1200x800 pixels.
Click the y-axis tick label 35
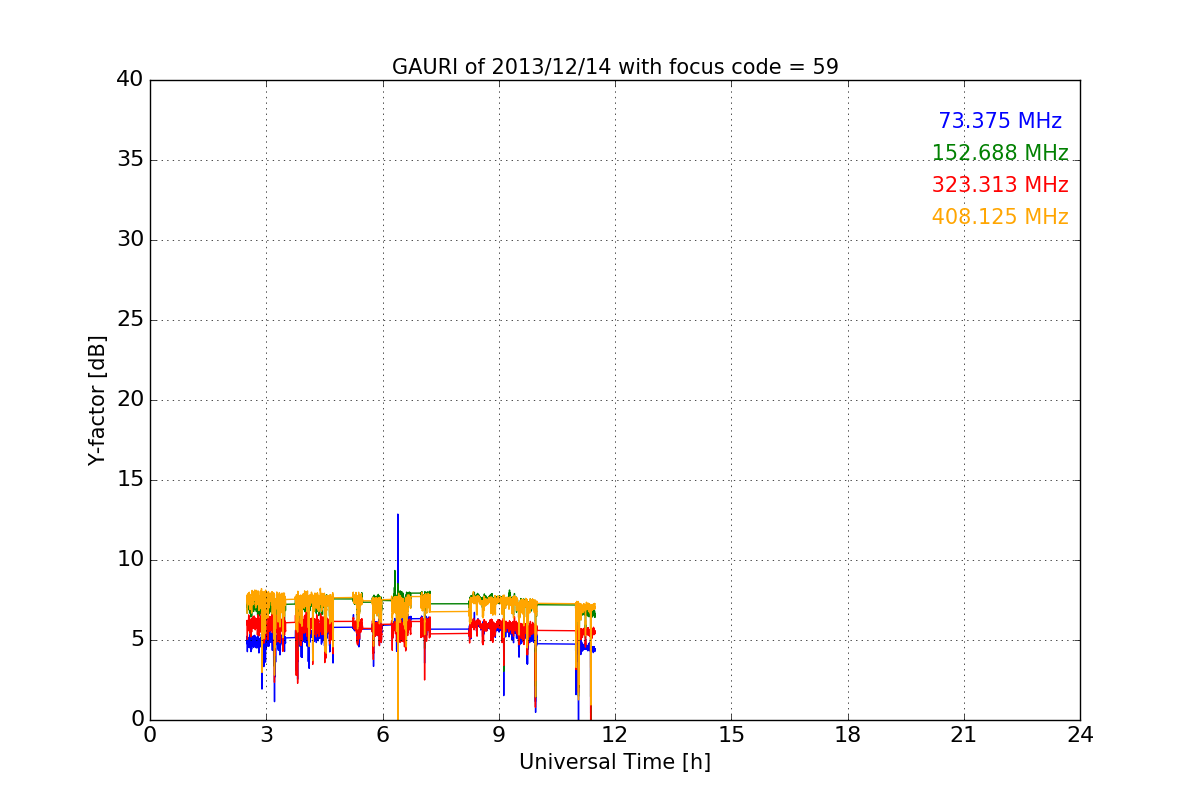(x=130, y=160)
